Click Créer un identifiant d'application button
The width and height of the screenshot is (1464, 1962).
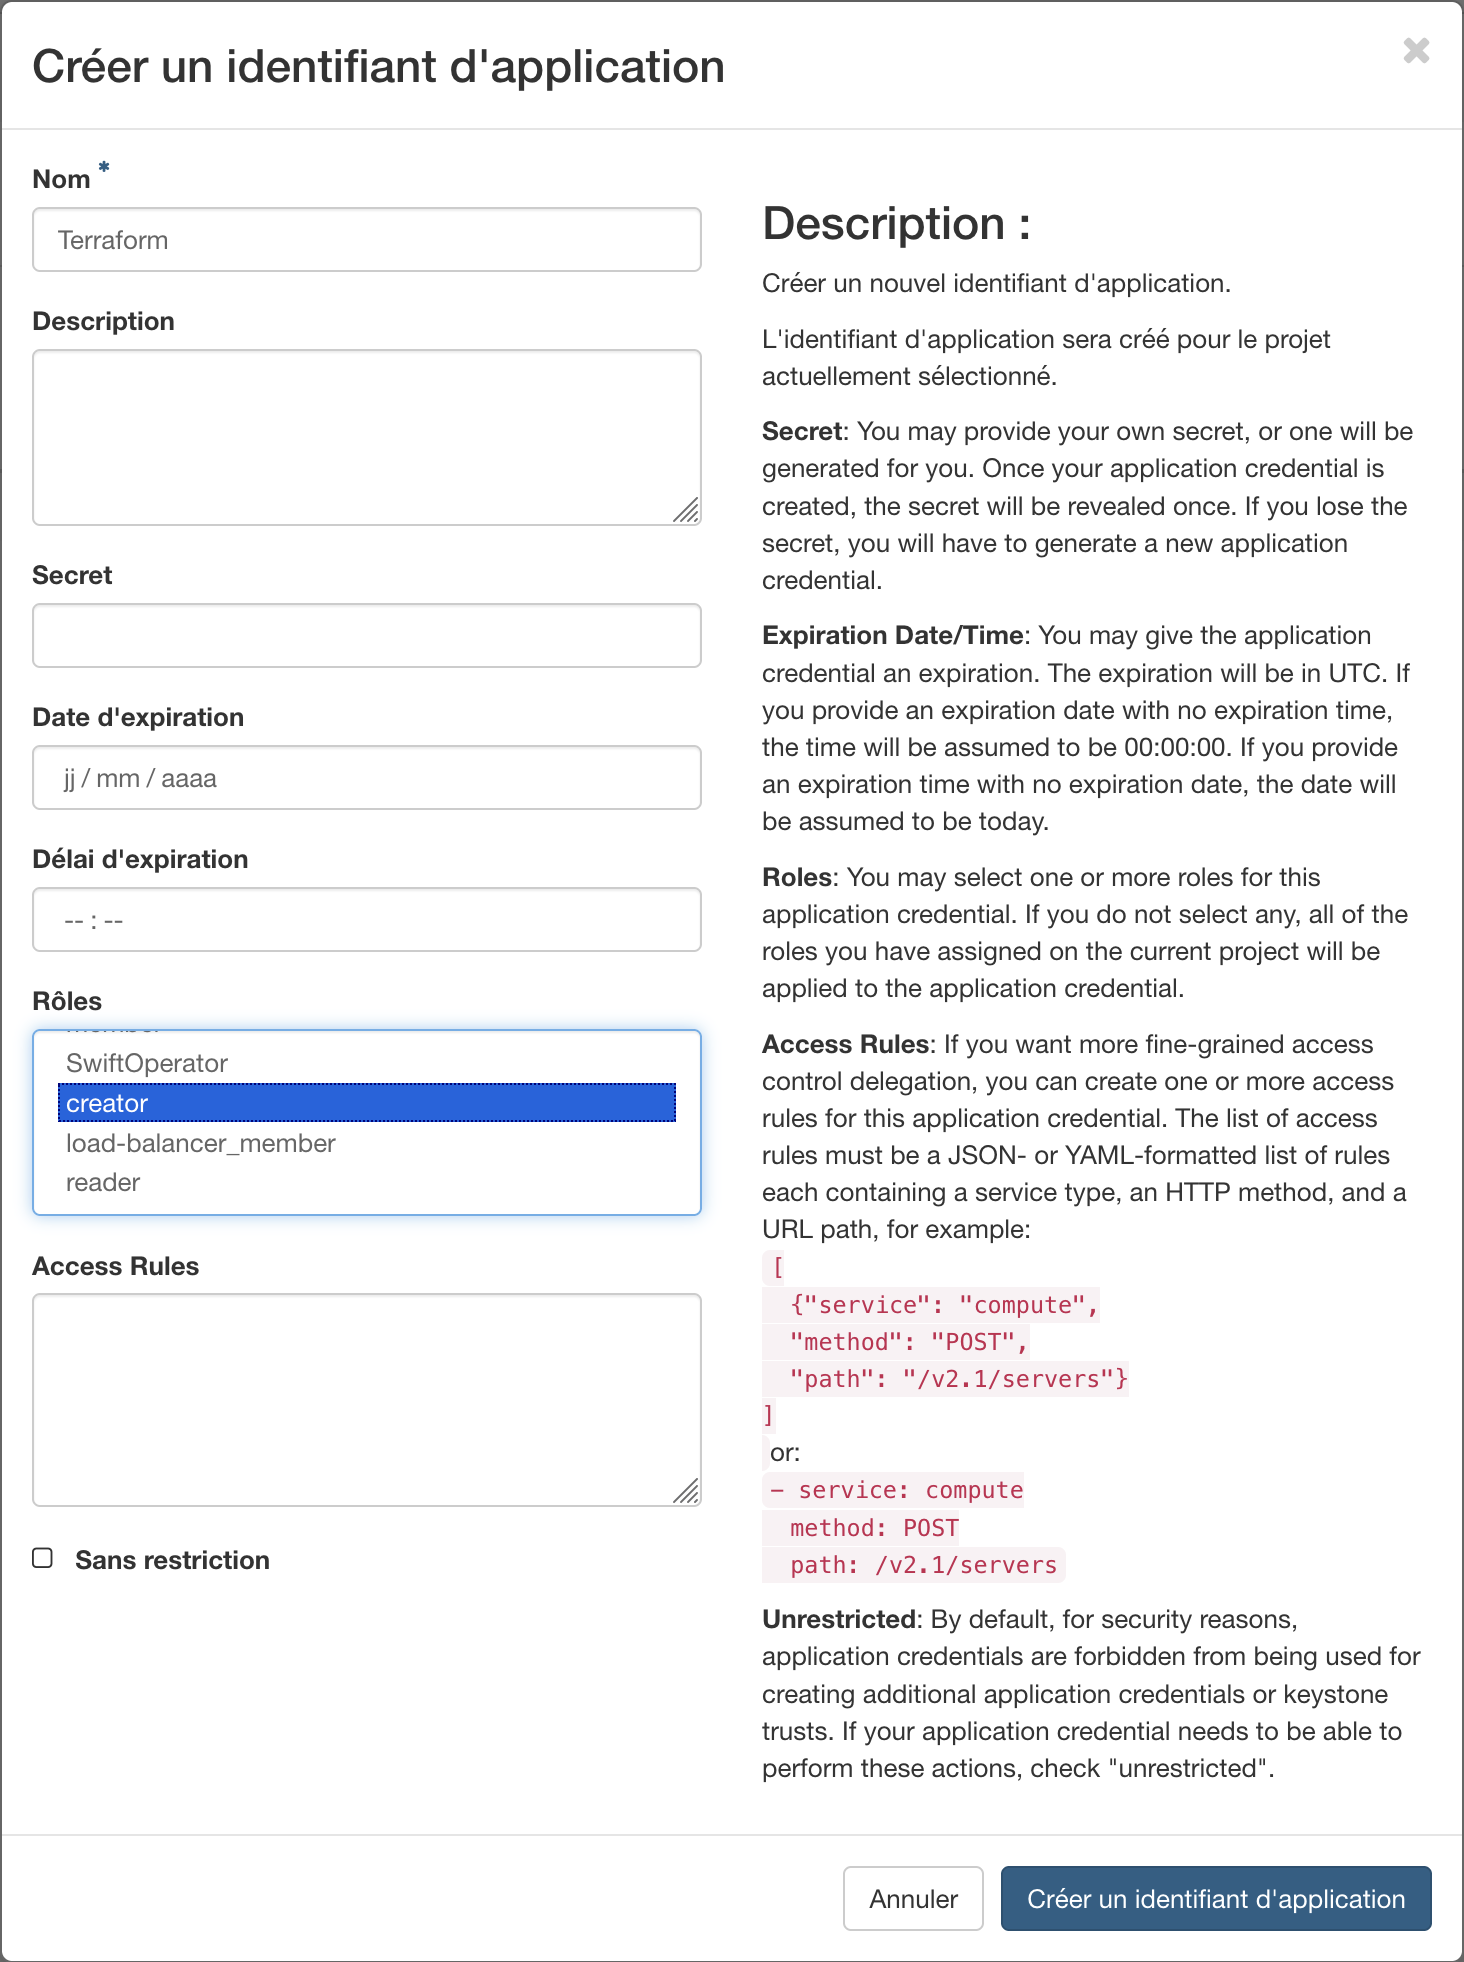(x=1215, y=1898)
